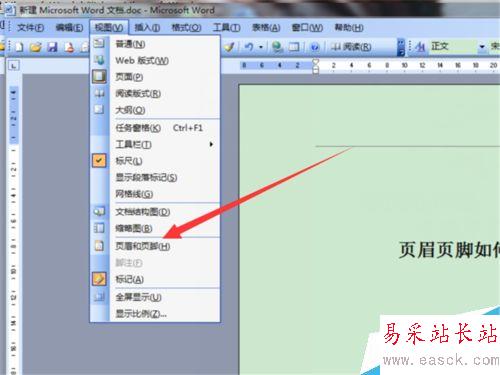Open the 表格(A) menu

(x=266, y=27)
